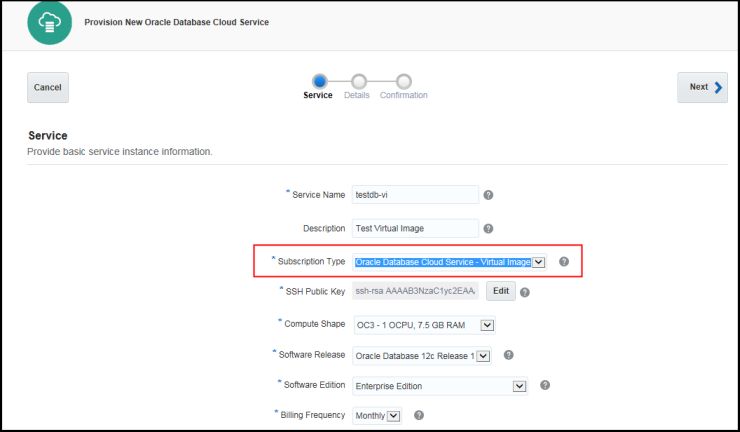The width and height of the screenshot is (740, 432).
Task: Click help icon beside SSH key Edit button
Action: (525, 292)
